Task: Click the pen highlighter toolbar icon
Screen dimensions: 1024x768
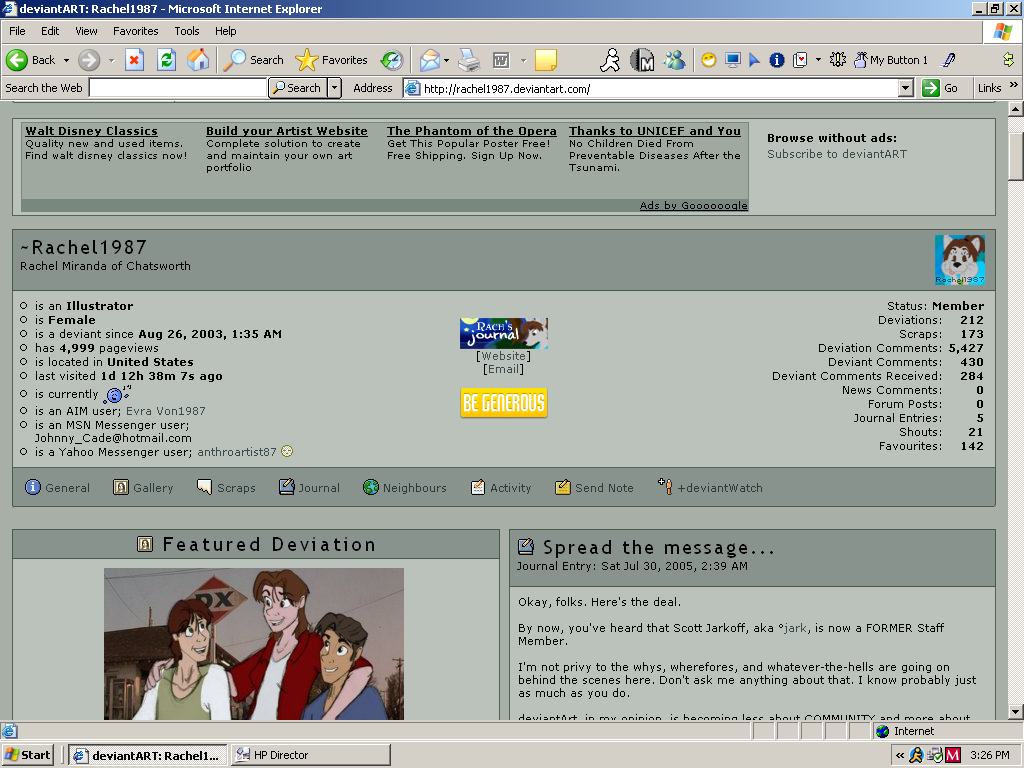Action: 948,60
